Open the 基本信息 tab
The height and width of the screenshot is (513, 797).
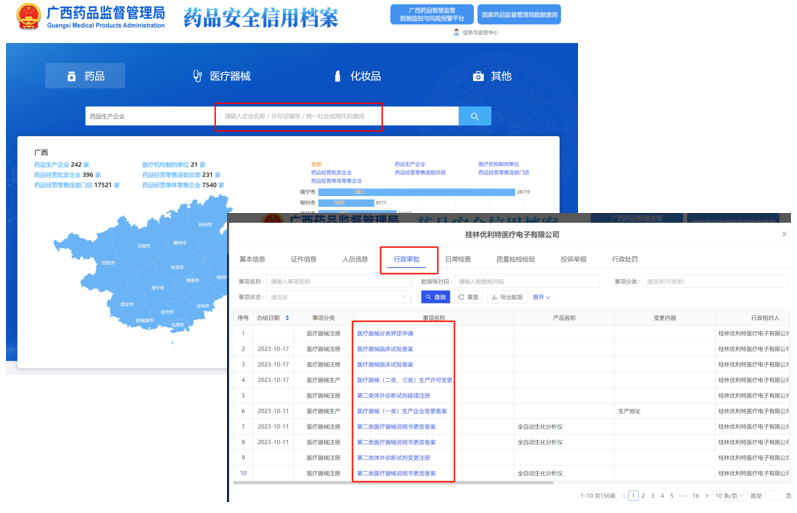[252, 259]
